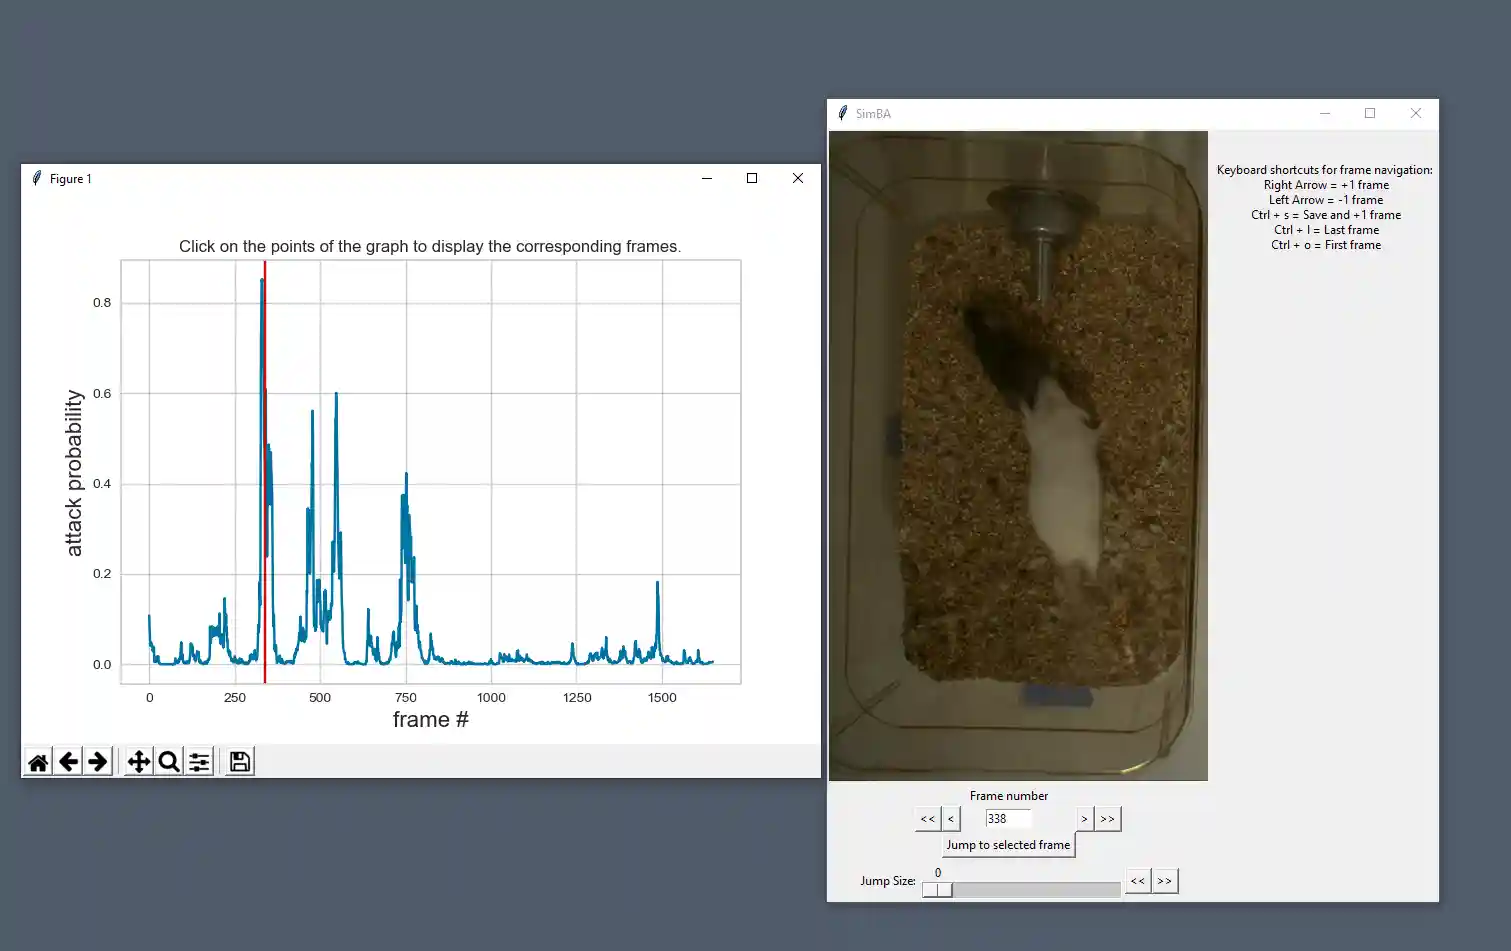
Task: Step back one frame with < button
Action: tap(951, 819)
